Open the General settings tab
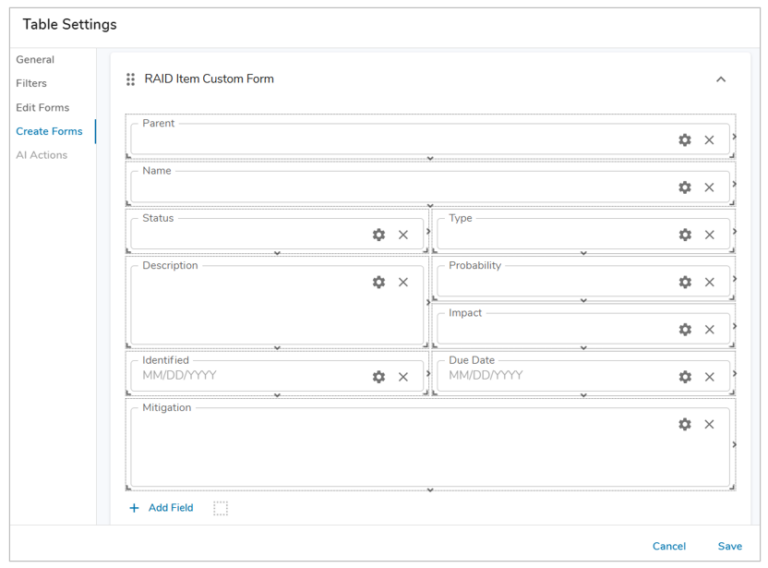768x568 pixels. point(35,60)
